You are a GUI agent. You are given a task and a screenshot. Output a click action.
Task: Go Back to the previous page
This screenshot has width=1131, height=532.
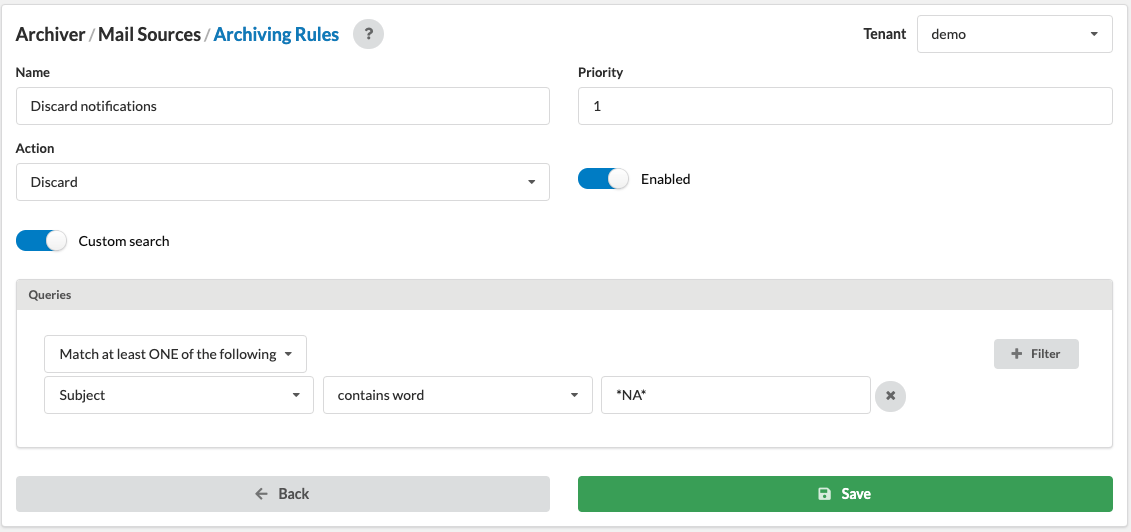(x=283, y=494)
